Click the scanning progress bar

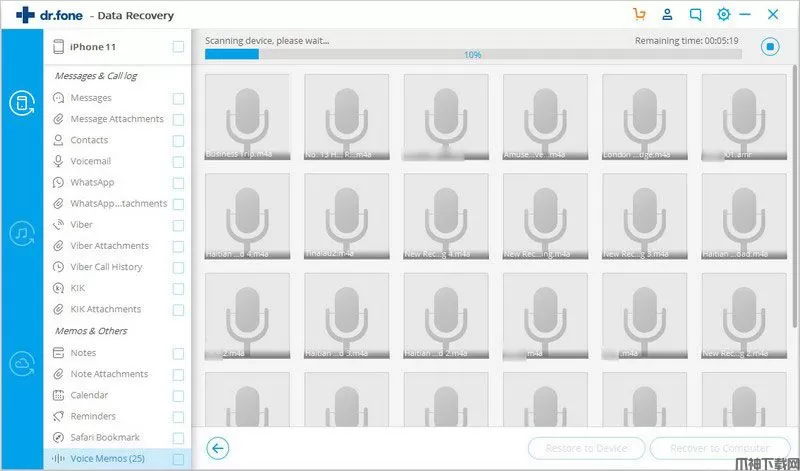pyautogui.click(x=473, y=54)
